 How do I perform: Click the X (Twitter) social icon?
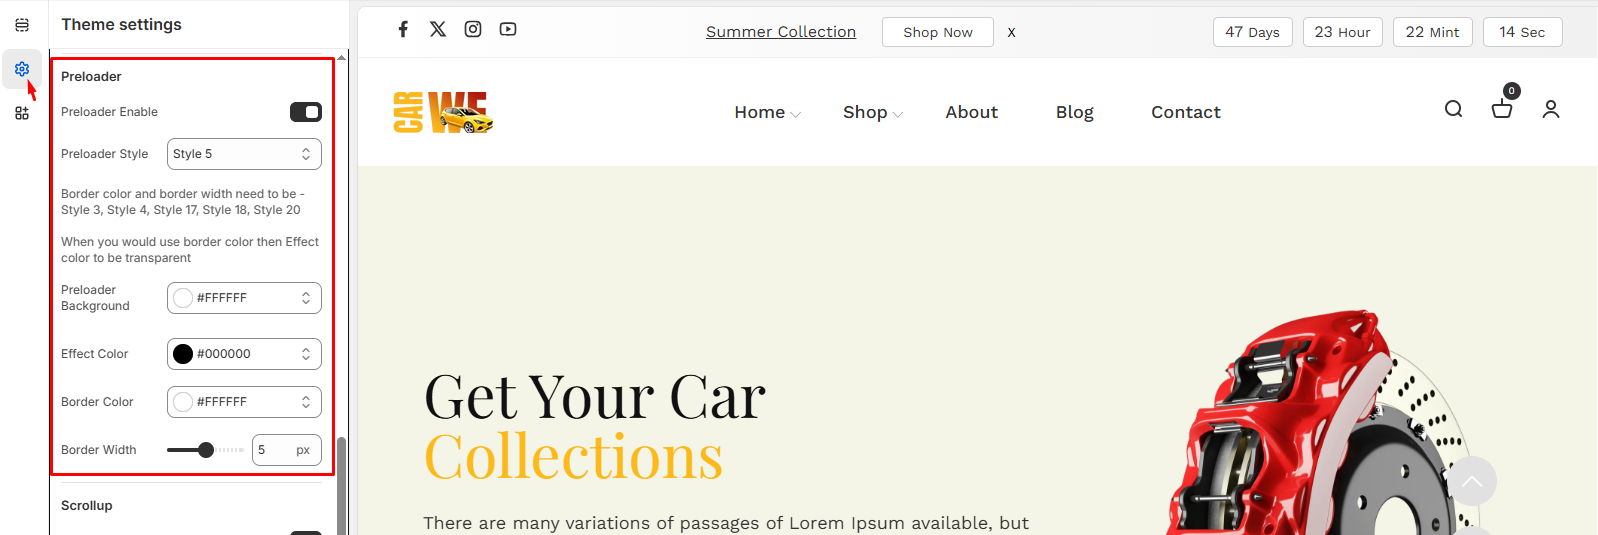(438, 29)
